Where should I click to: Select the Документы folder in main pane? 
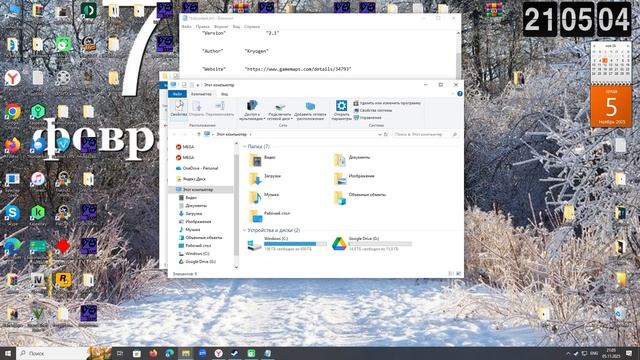352,160
